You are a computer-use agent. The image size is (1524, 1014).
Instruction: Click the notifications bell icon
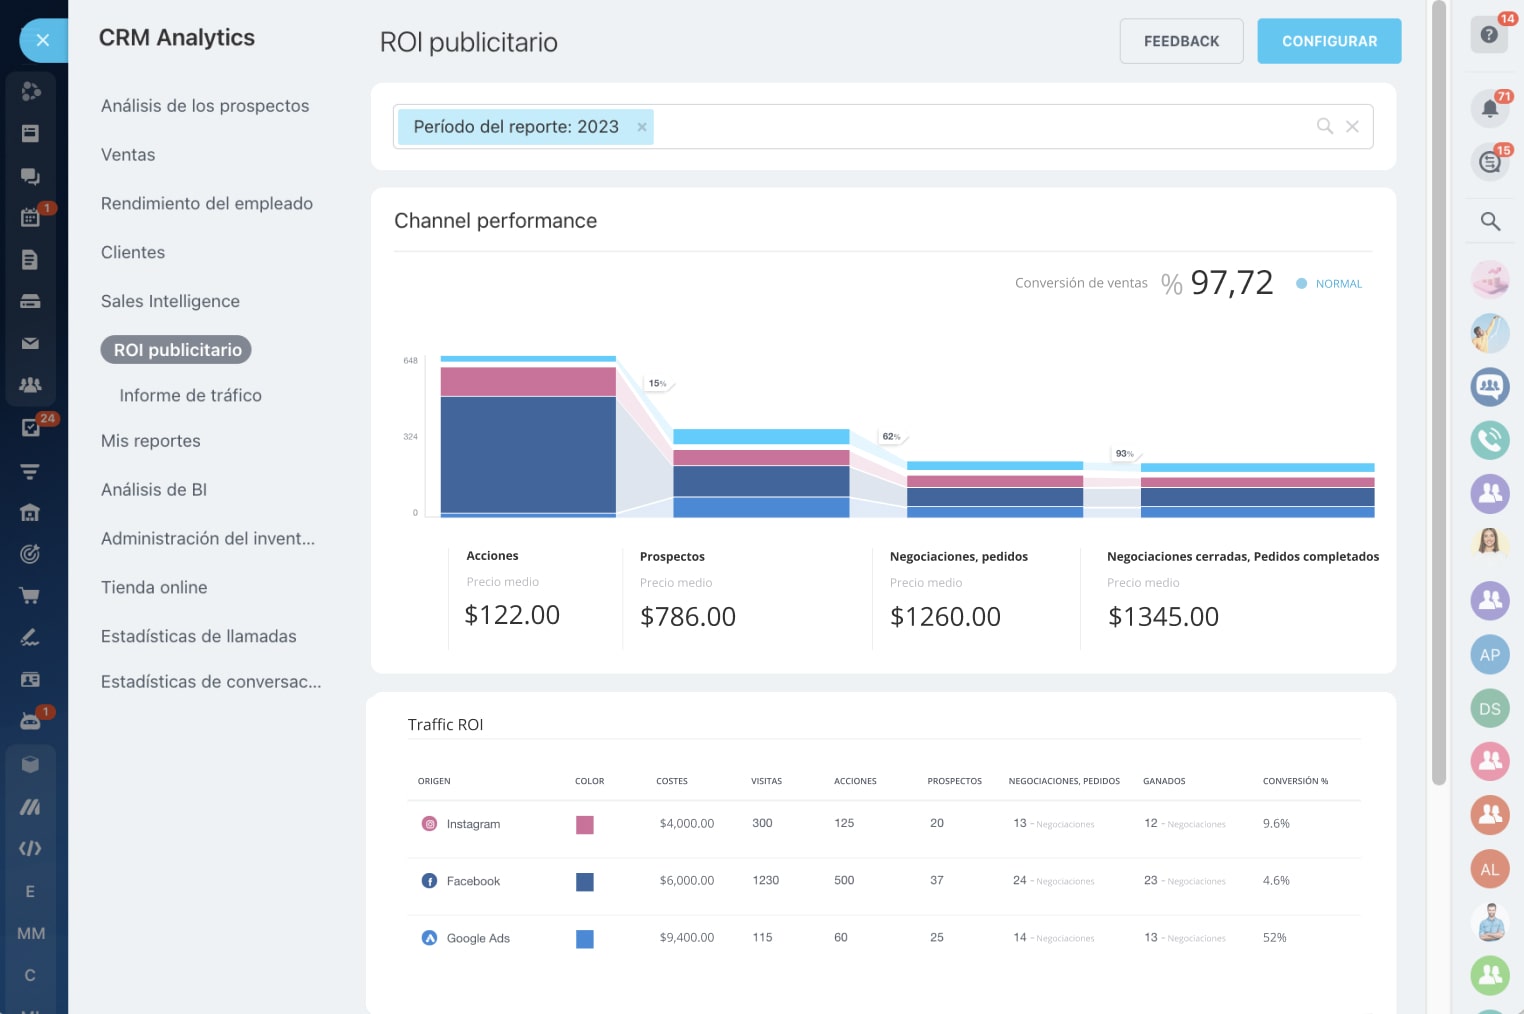(x=1489, y=108)
